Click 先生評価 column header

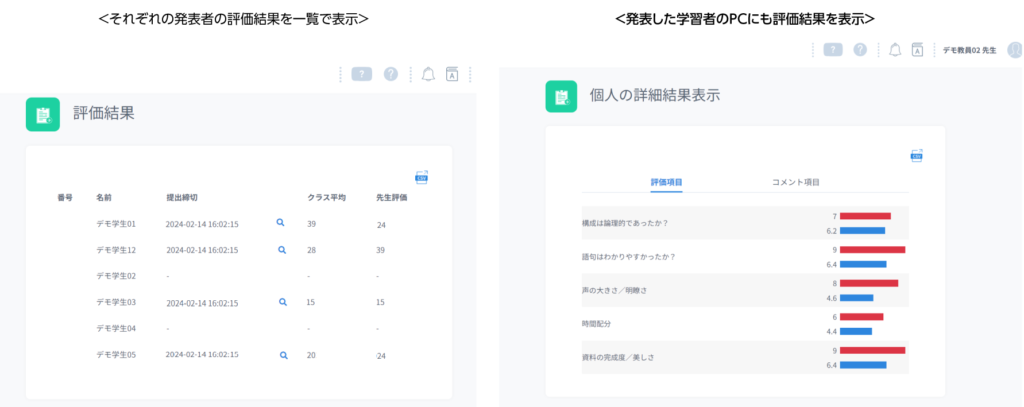click(x=392, y=197)
